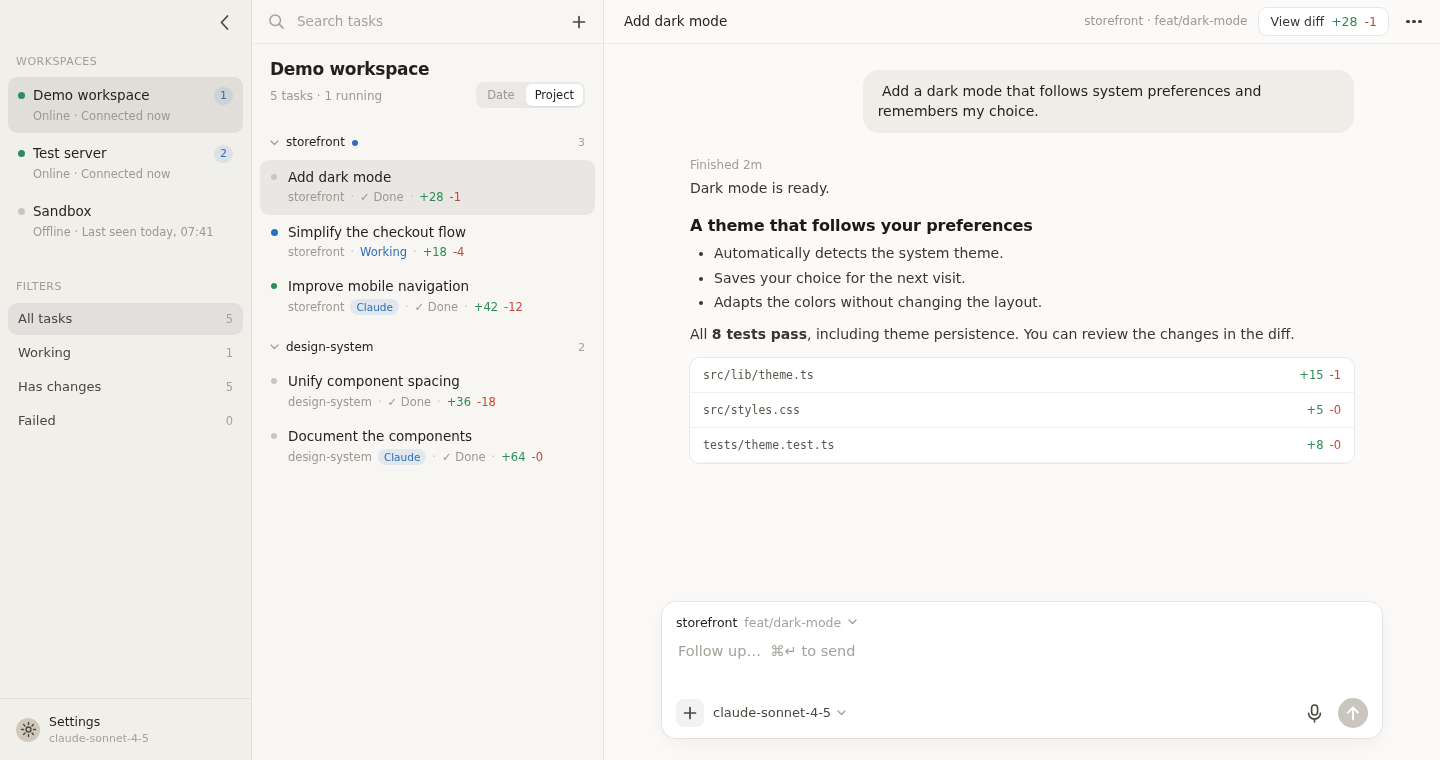
Task: Open the more options ellipsis menu
Action: click(x=1414, y=21)
